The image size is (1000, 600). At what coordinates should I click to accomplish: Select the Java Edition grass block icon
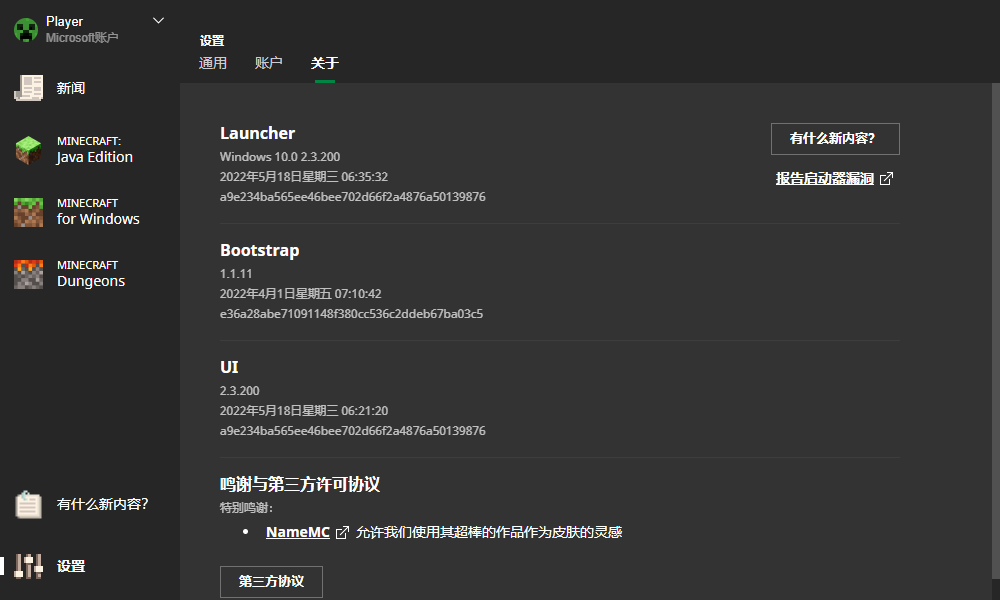(29, 150)
